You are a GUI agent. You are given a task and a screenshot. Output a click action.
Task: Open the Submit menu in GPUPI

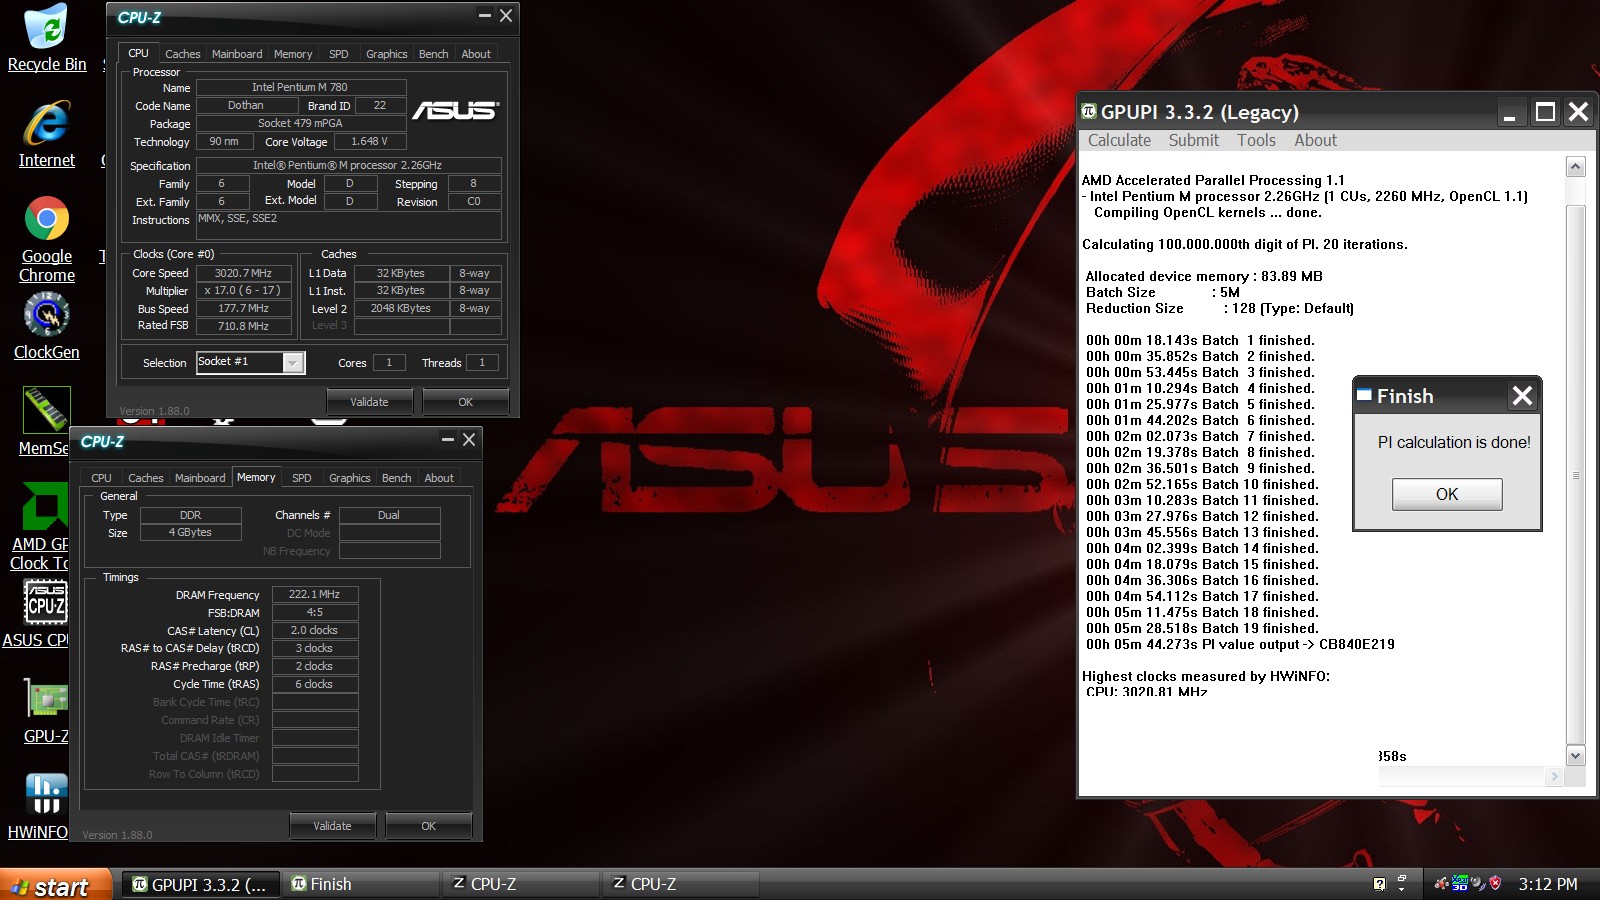click(x=1194, y=141)
